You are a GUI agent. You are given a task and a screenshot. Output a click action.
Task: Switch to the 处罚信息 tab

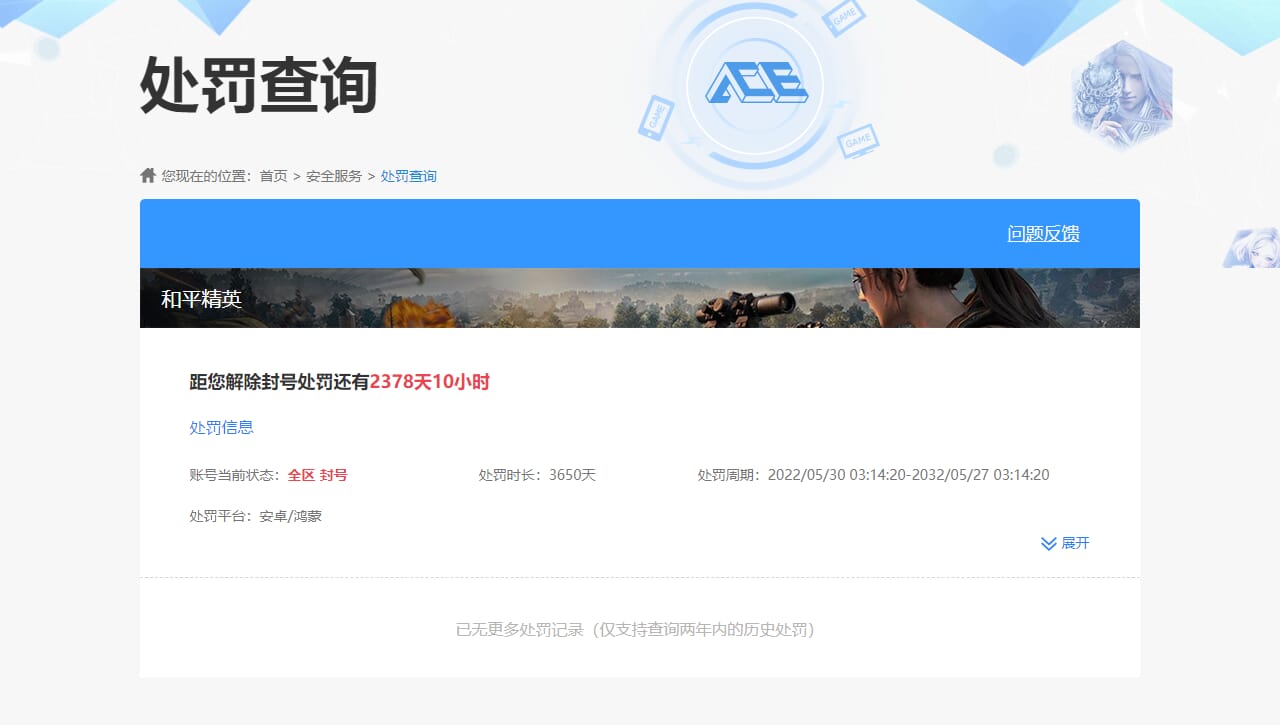(x=221, y=427)
